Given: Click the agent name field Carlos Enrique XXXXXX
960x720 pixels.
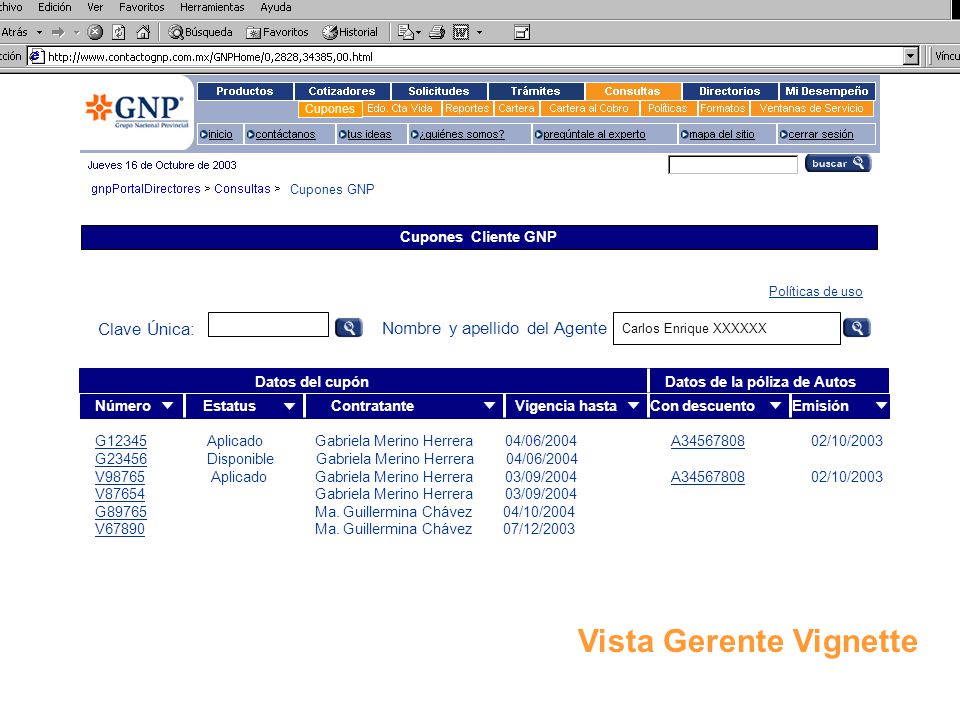Looking at the screenshot, I should (727, 328).
